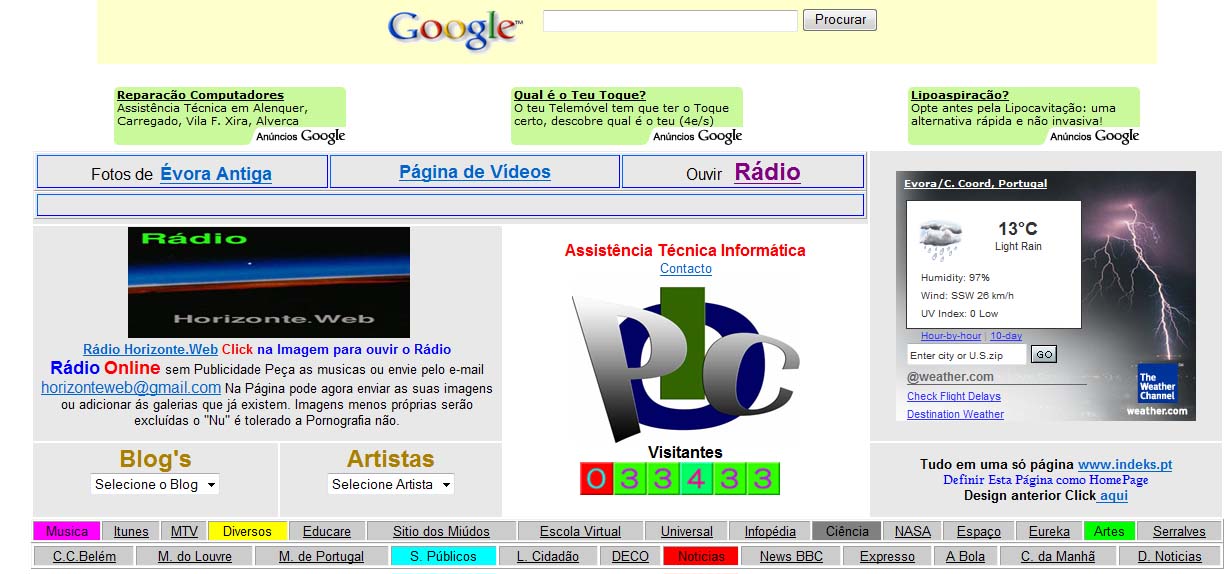Open the Évora Antiga photos link

(216, 174)
